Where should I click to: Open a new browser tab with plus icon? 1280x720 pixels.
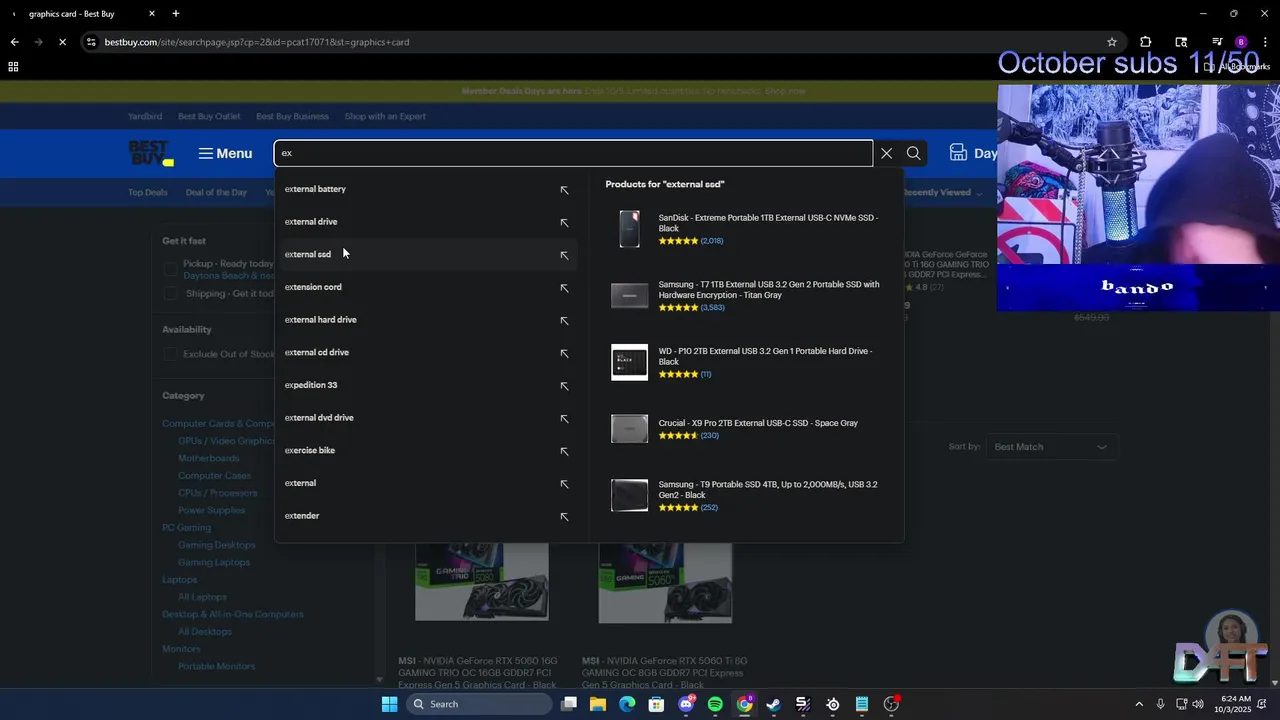tap(176, 14)
